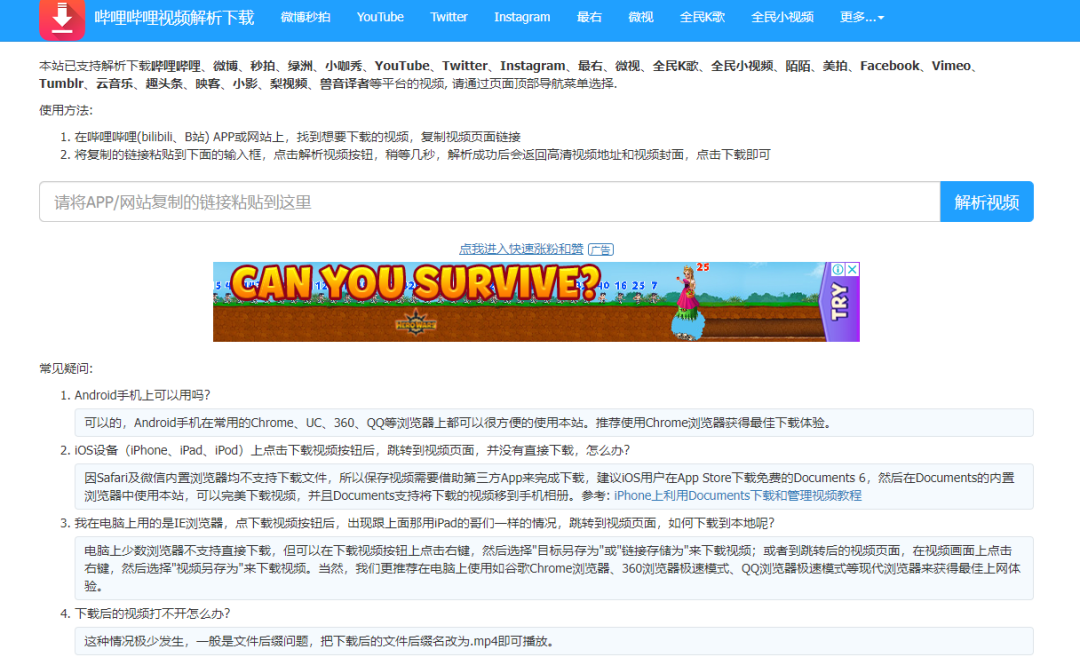Click the question Android手机上可以用吗?
This screenshot has width=1080, height=665.
(143, 395)
